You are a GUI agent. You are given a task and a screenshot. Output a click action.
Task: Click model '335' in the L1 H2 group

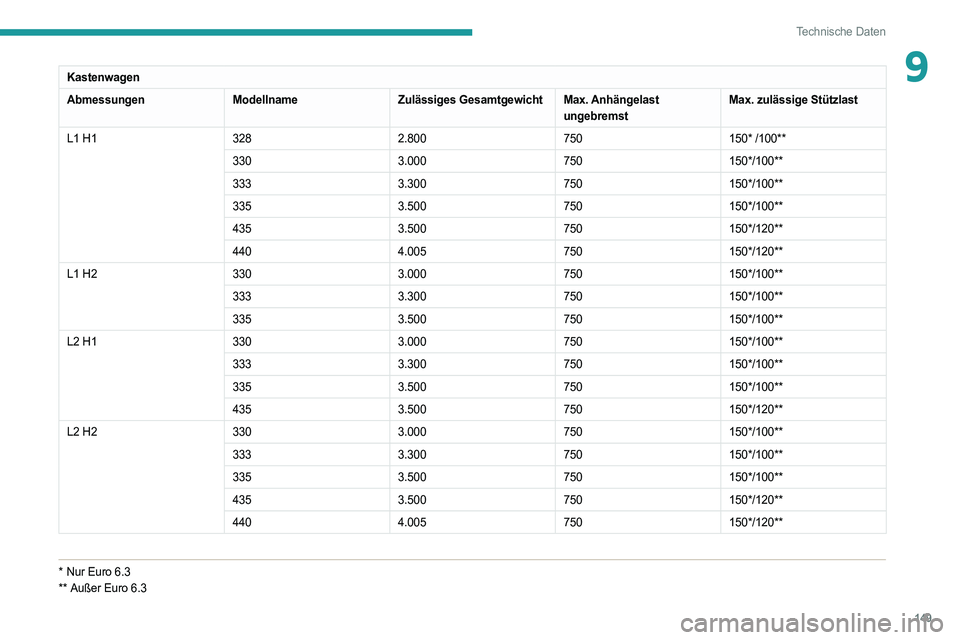(x=242, y=319)
